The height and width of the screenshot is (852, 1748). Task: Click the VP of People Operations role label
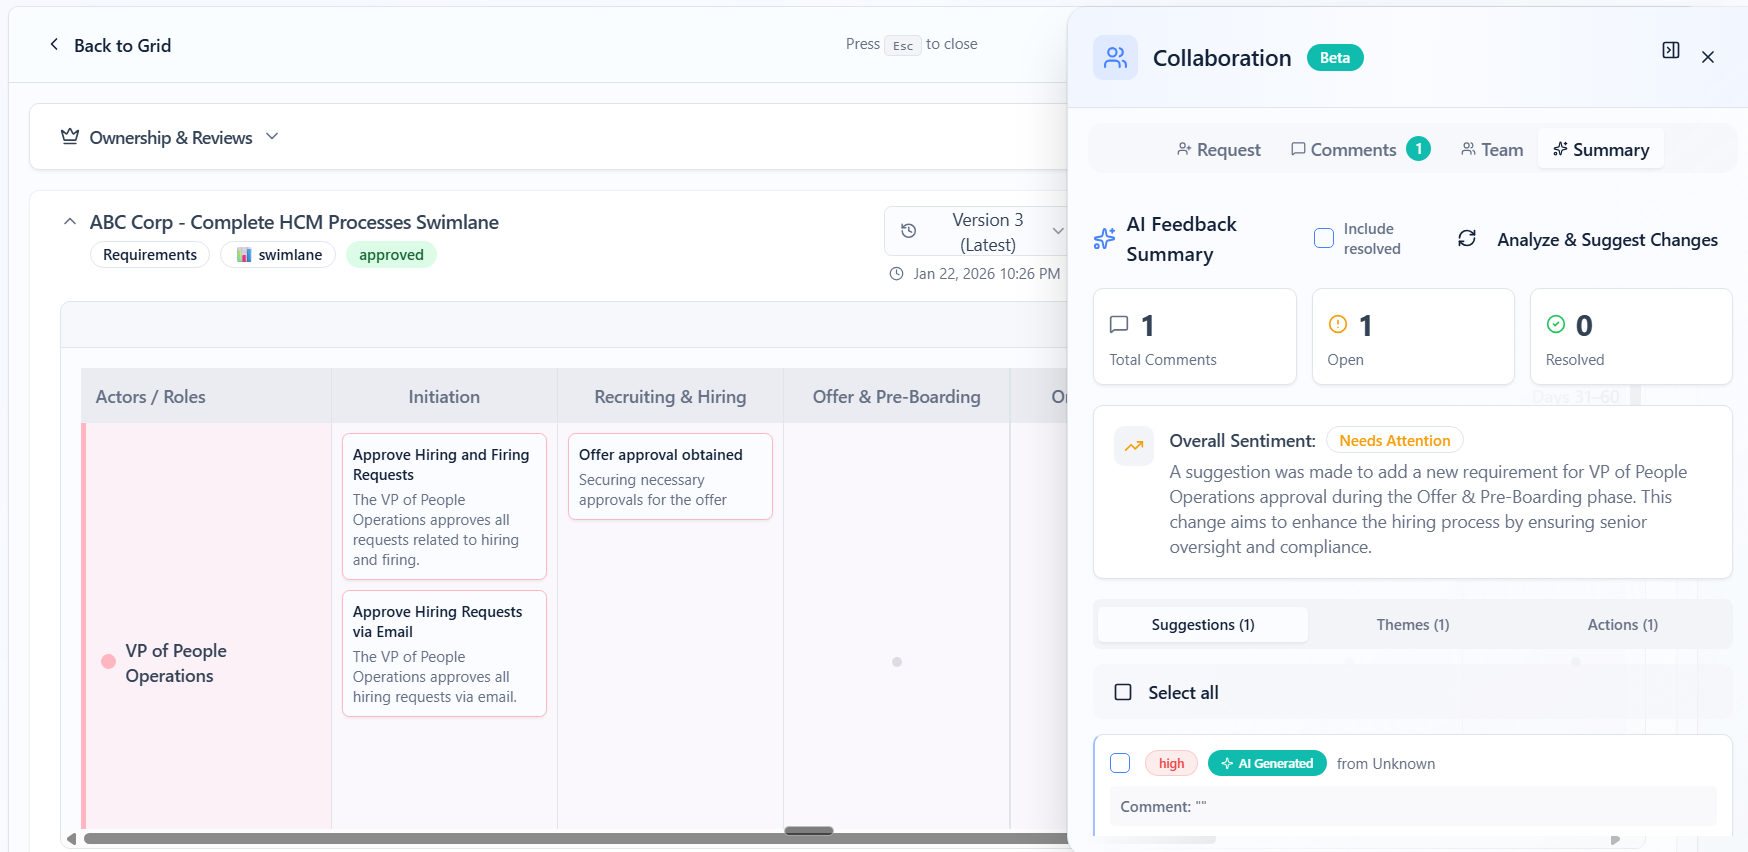coord(176,663)
